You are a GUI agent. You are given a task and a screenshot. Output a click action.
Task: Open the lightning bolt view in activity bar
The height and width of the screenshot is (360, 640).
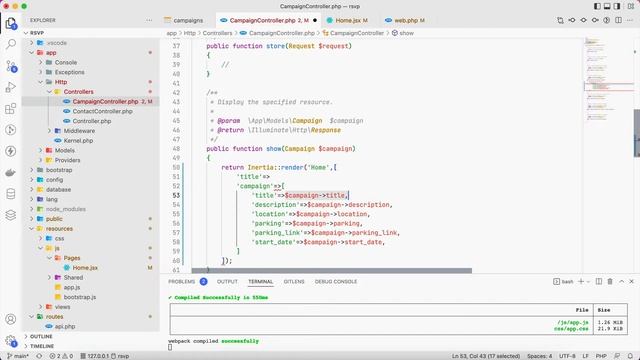11,151
